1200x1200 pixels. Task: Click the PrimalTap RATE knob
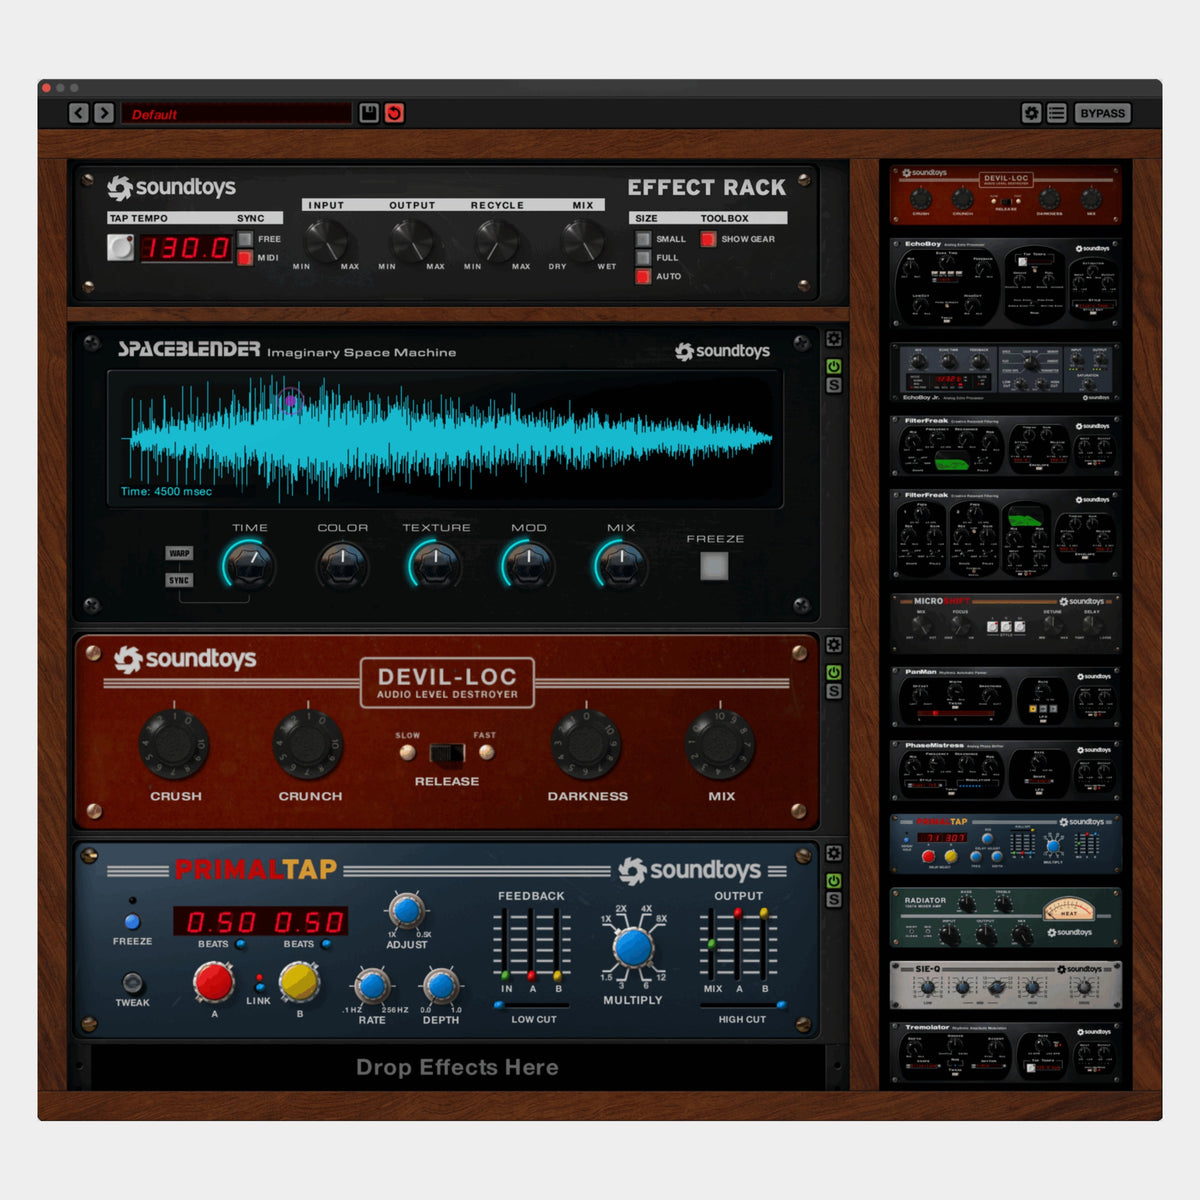(x=372, y=986)
